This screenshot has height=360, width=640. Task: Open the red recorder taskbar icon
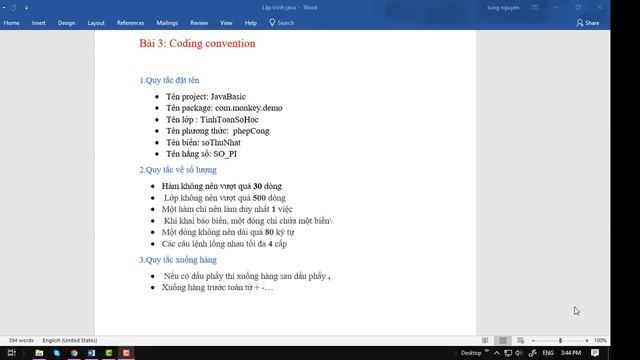click(126, 353)
